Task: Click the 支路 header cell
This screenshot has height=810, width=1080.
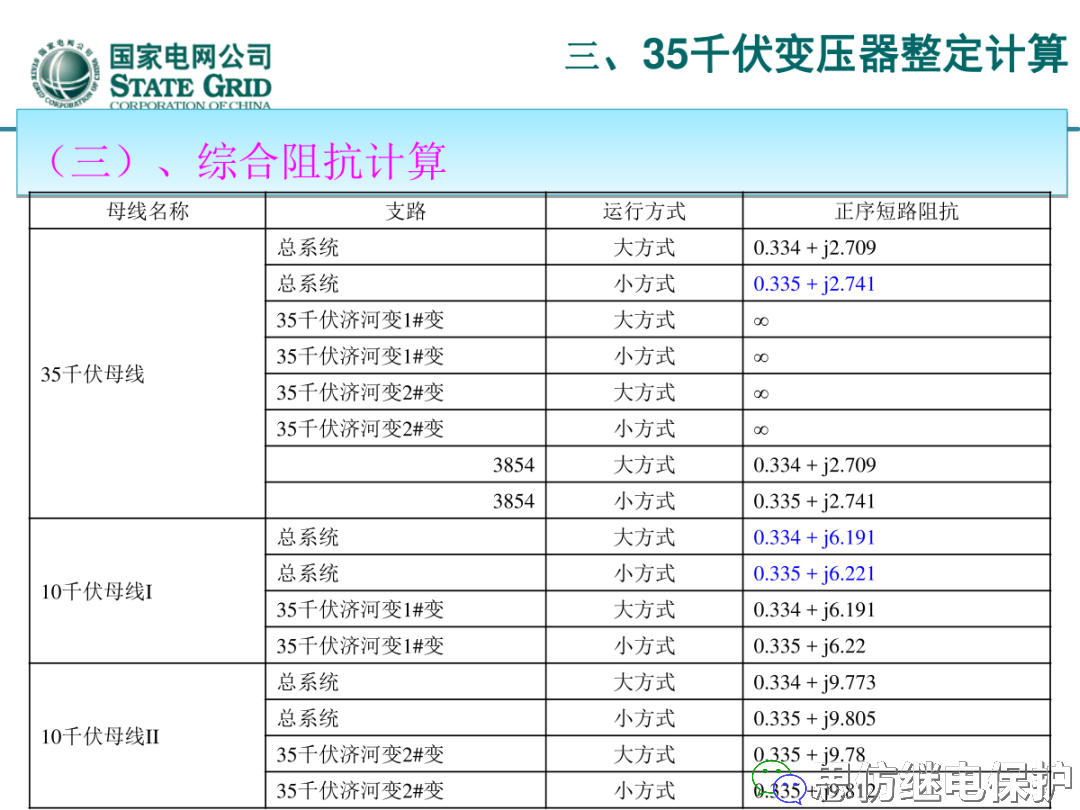Action: pyautogui.click(x=404, y=211)
